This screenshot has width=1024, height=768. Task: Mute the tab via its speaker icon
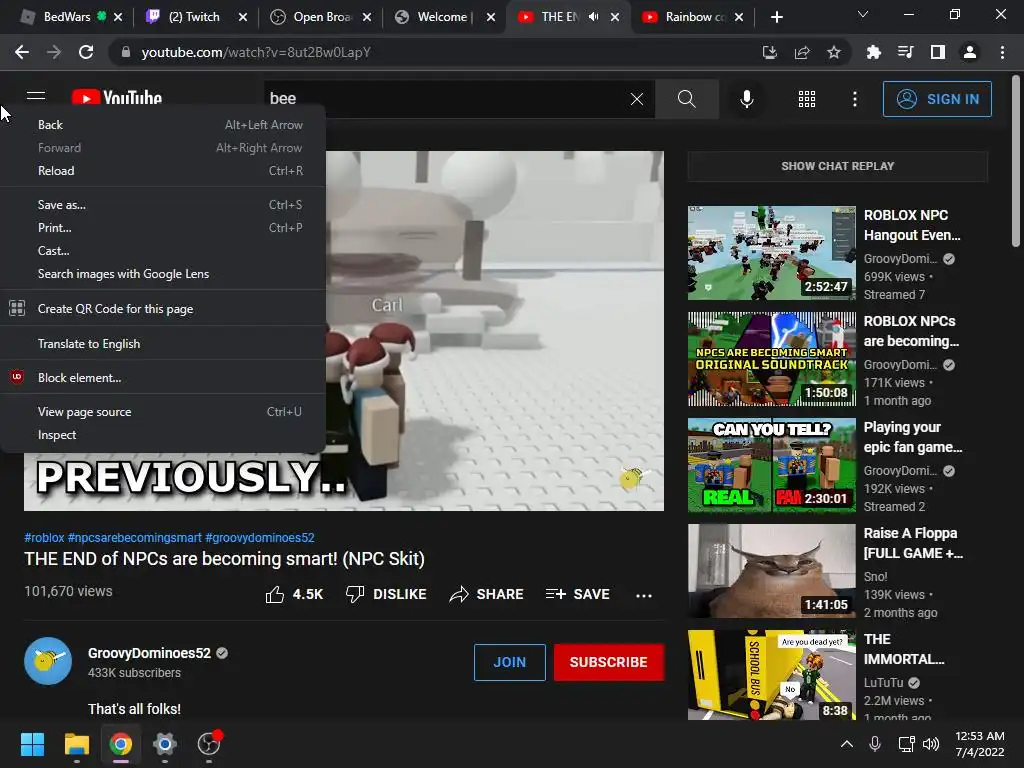pyautogui.click(x=593, y=17)
